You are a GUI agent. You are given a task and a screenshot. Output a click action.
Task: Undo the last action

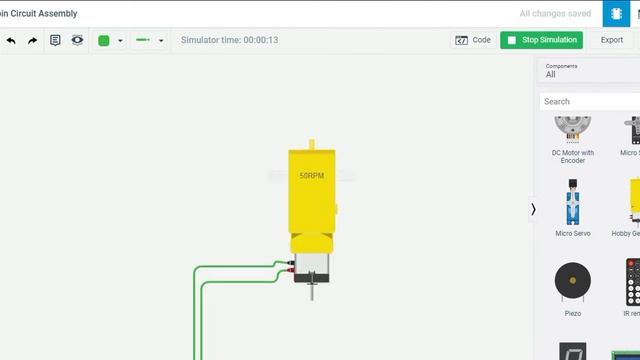[x=11, y=40]
